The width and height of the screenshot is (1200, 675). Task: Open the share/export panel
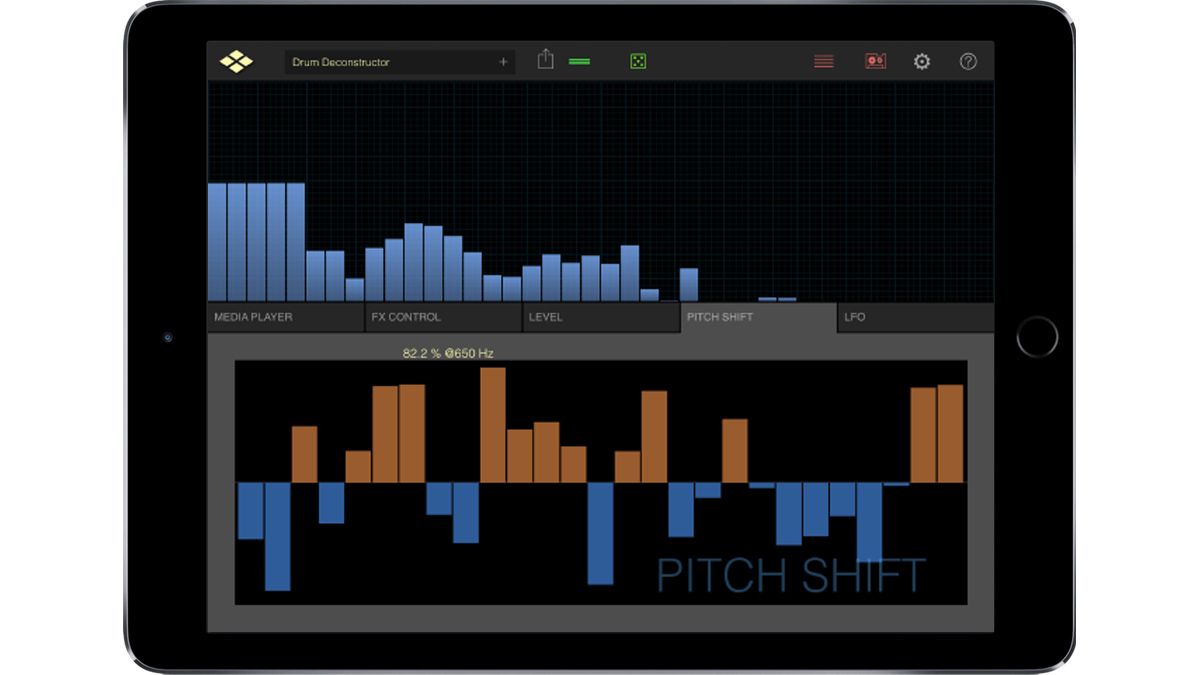pyautogui.click(x=545, y=60)
